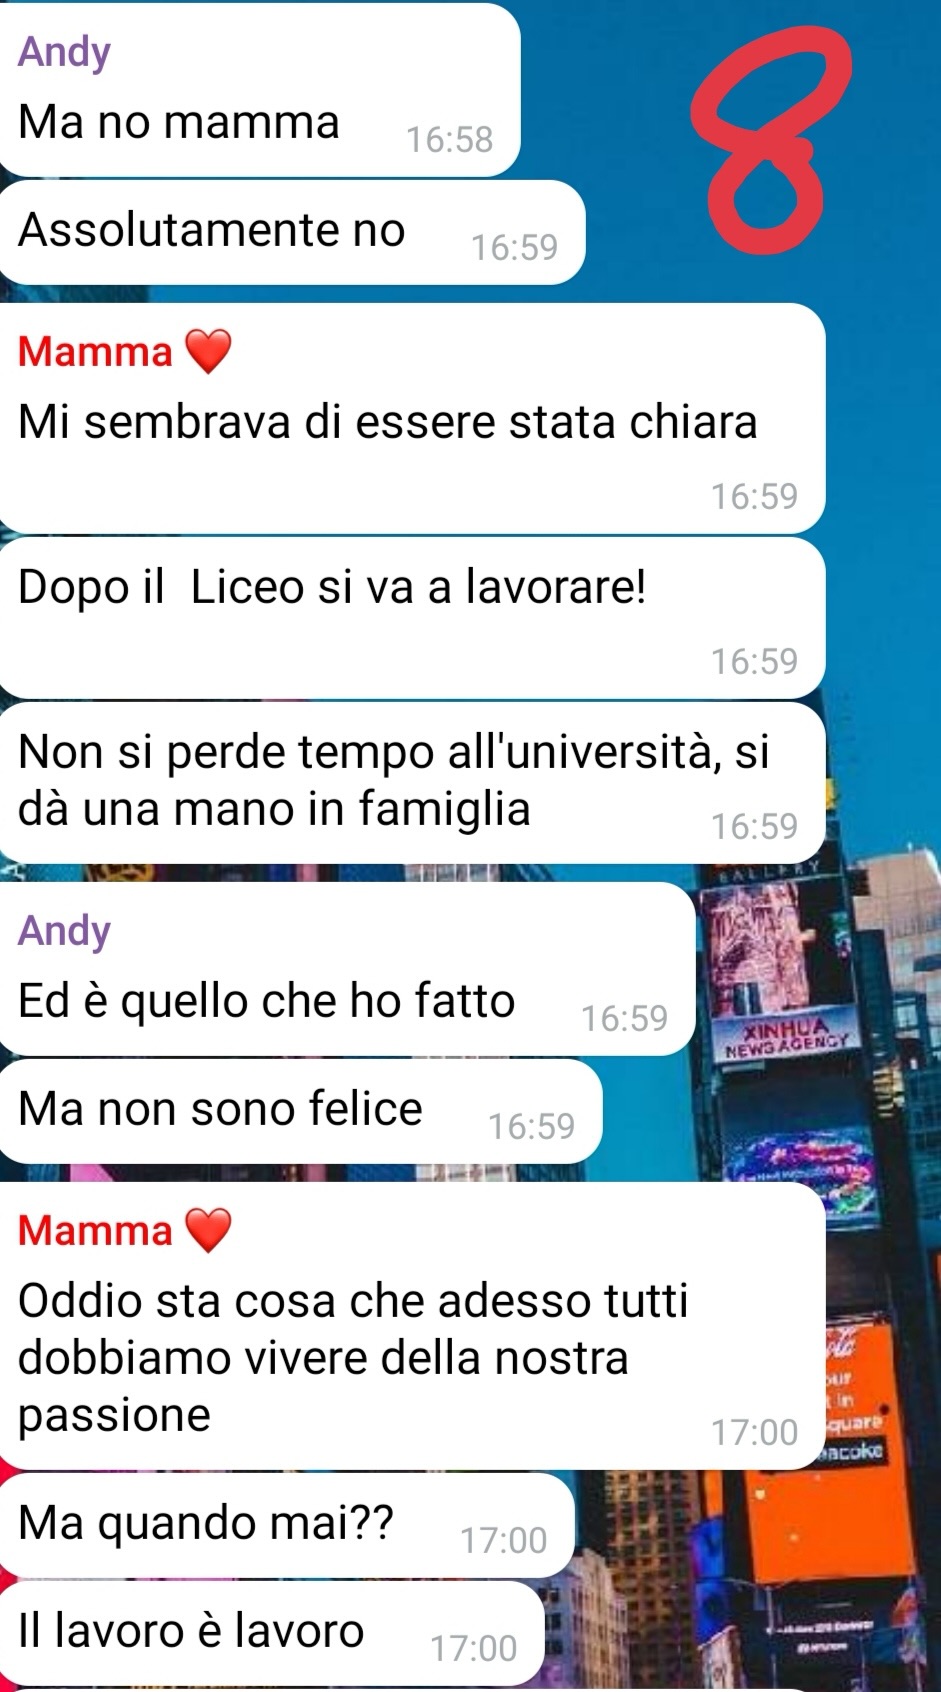The height and width of the screenshot is (1692, 941).
Task: Tap the 16:58 timestamp on first message
Action: coord(449,139)
